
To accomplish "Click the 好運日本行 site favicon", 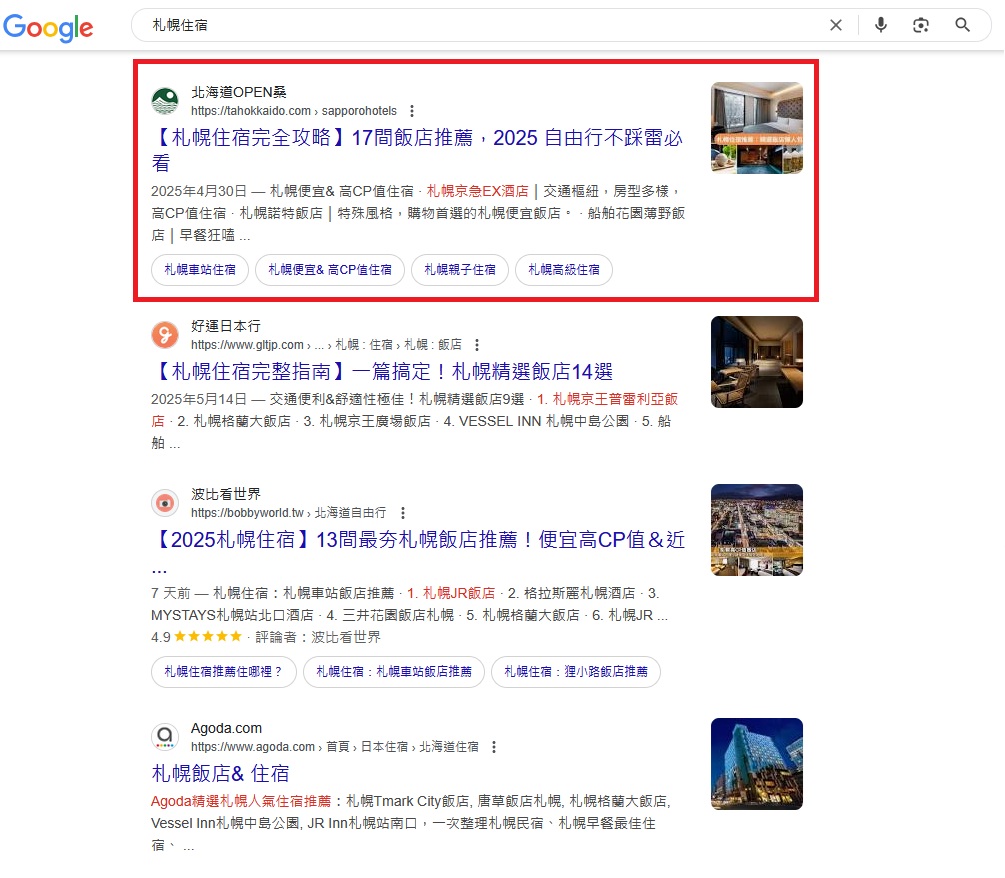I will pos(165,335).
